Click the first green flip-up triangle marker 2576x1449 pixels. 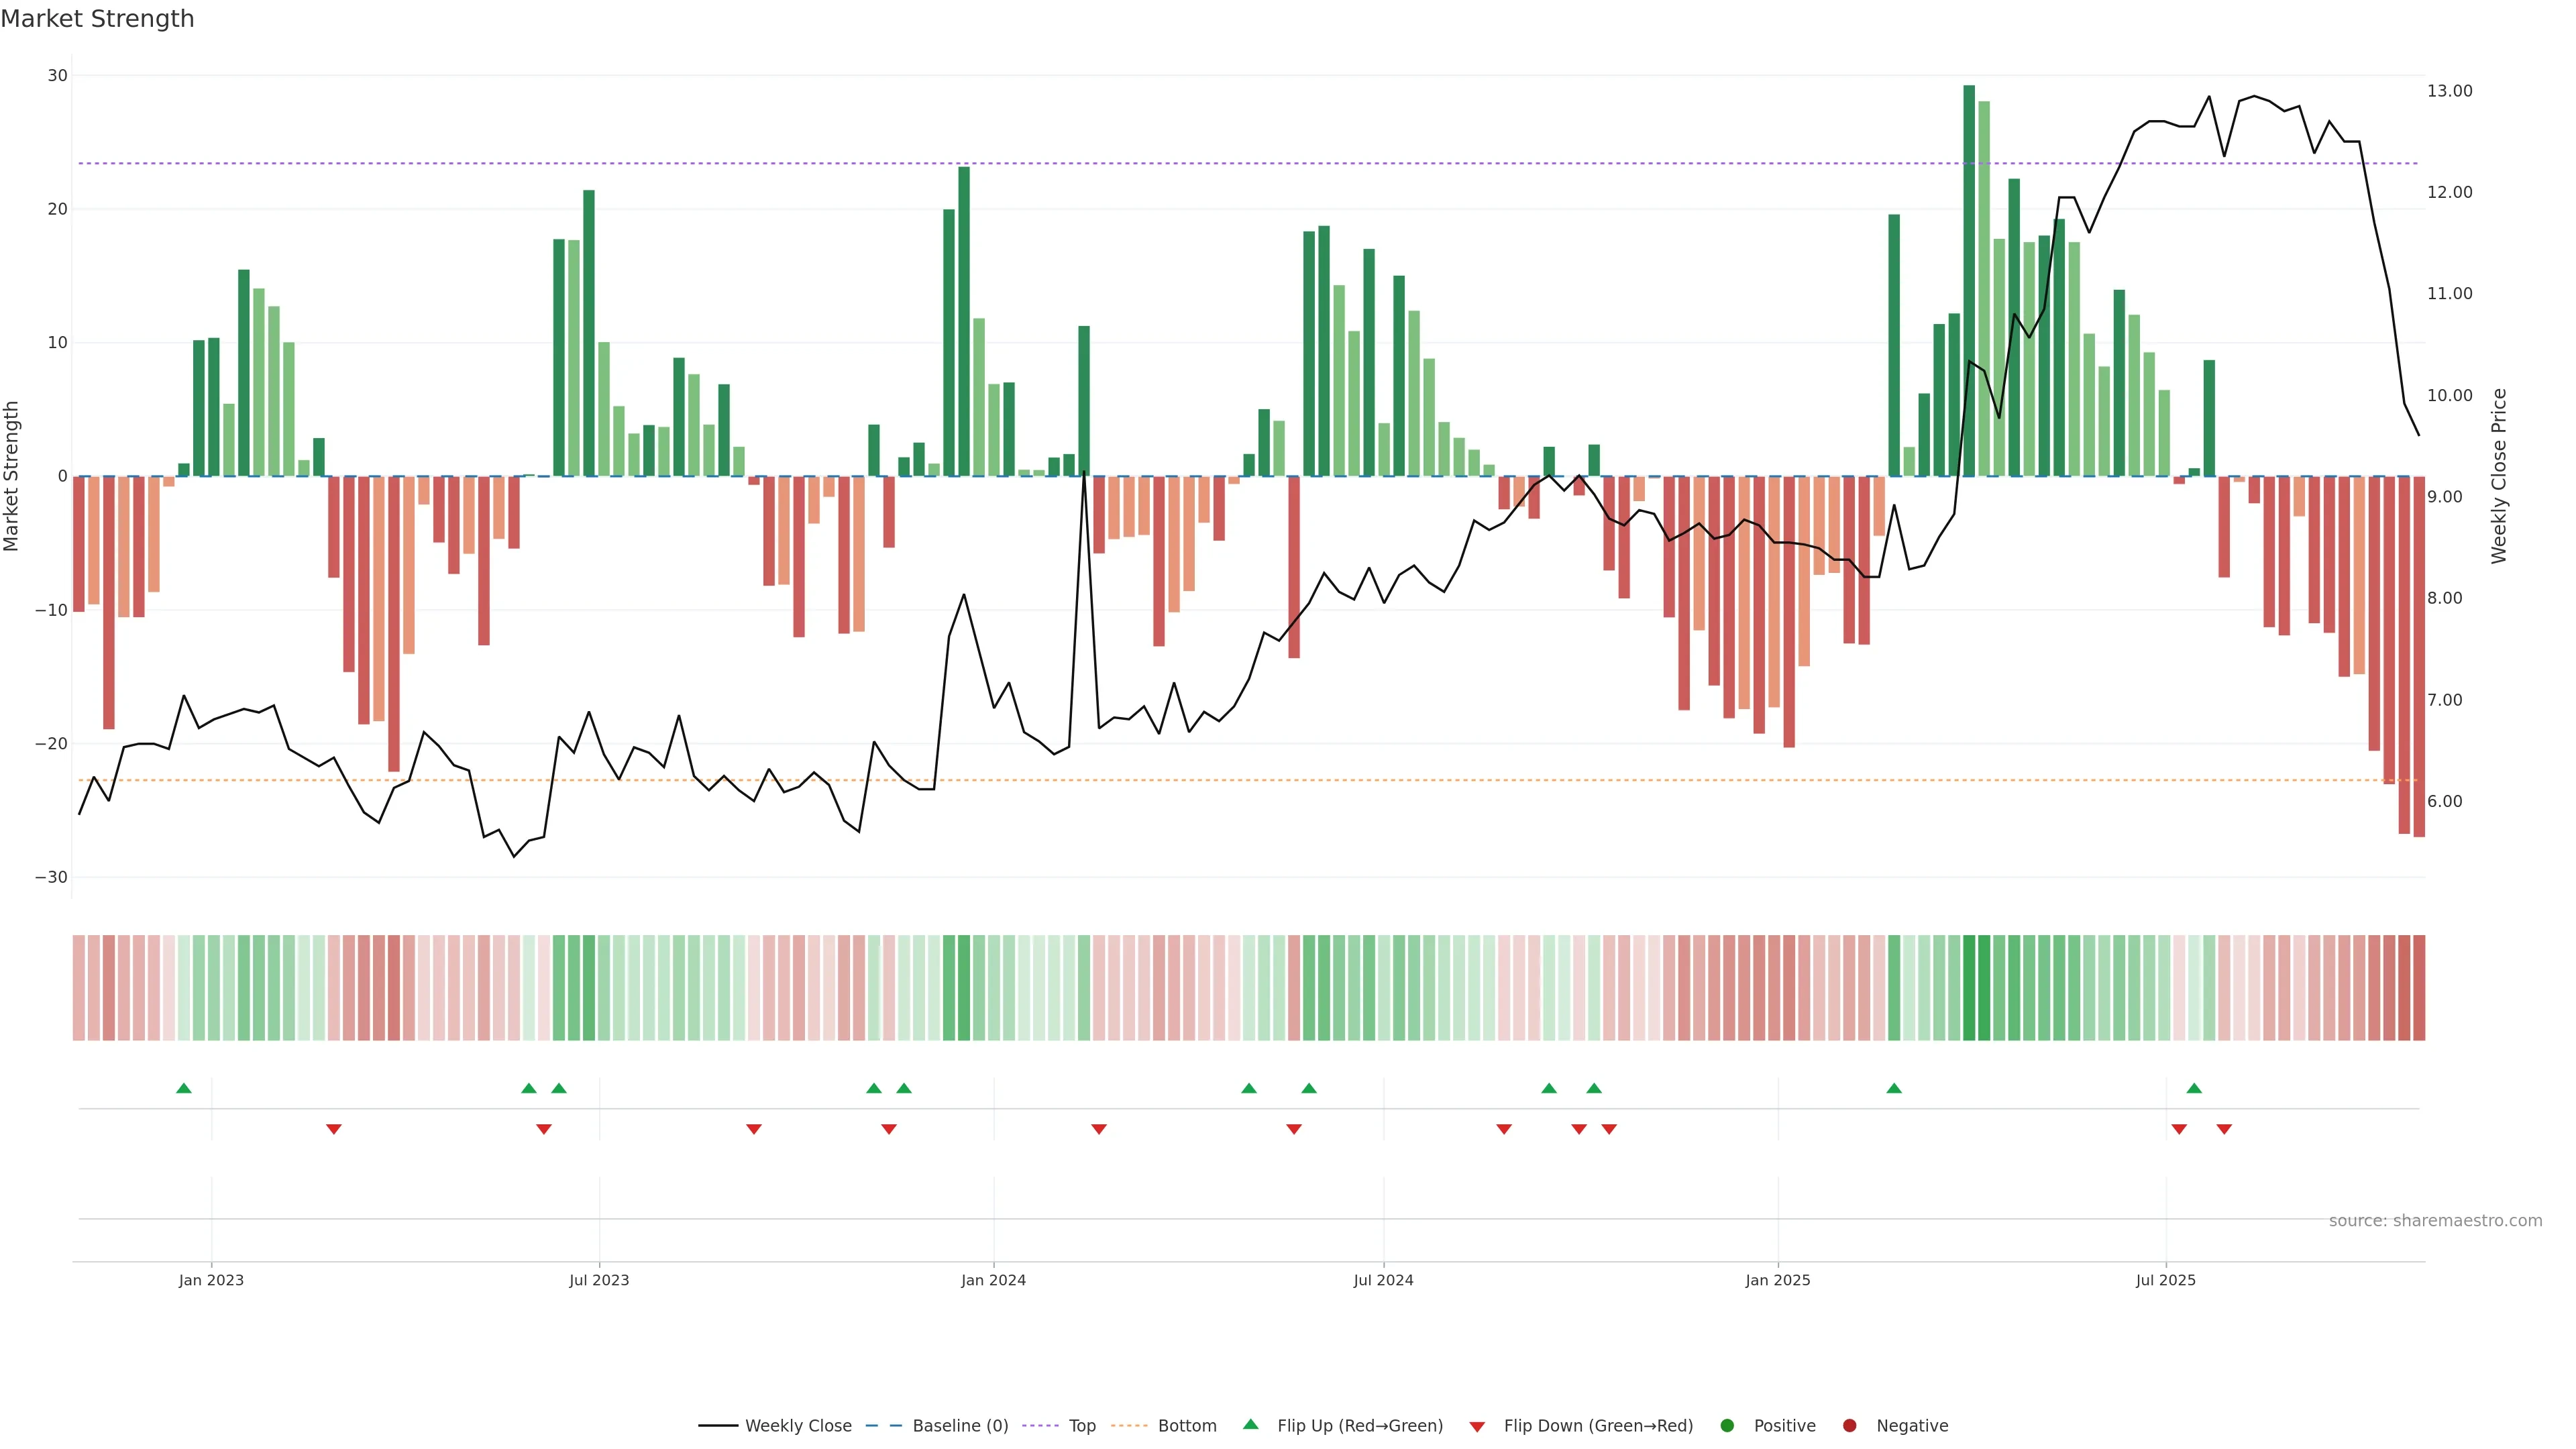[184, 1088]
